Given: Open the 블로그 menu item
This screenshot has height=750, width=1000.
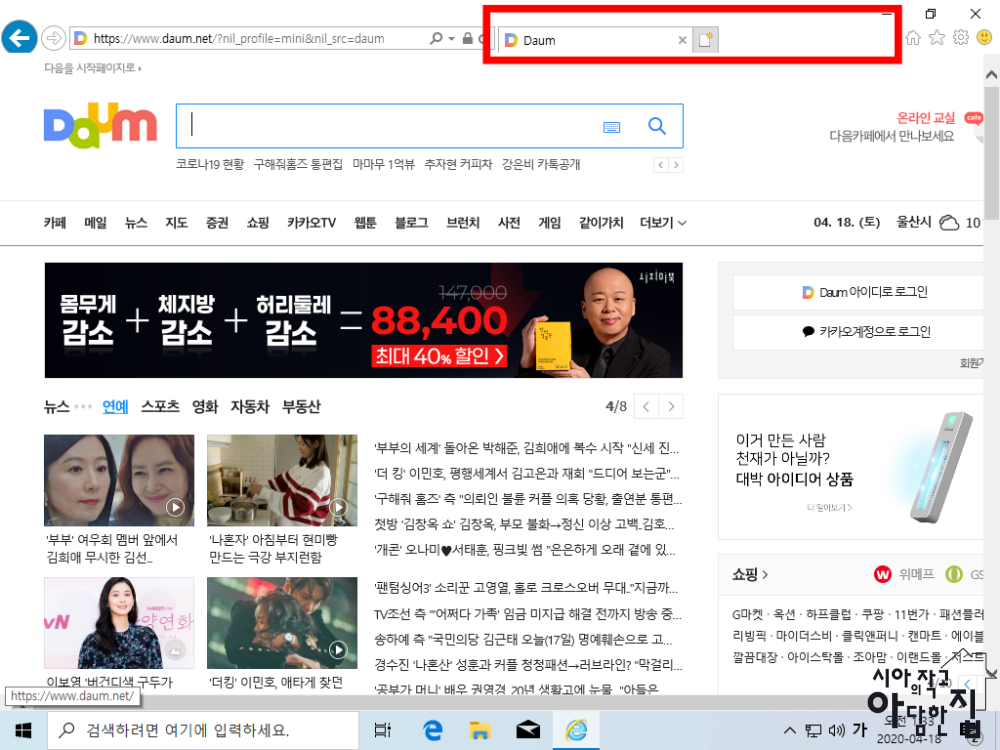Looking at the screenshot, I should point(411,223).
